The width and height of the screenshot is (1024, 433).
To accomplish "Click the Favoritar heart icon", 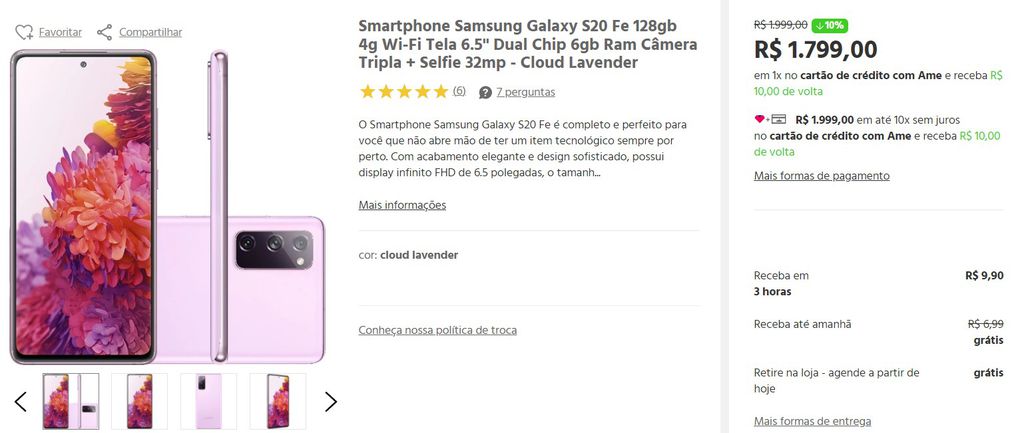I will (x=24, y=32).
